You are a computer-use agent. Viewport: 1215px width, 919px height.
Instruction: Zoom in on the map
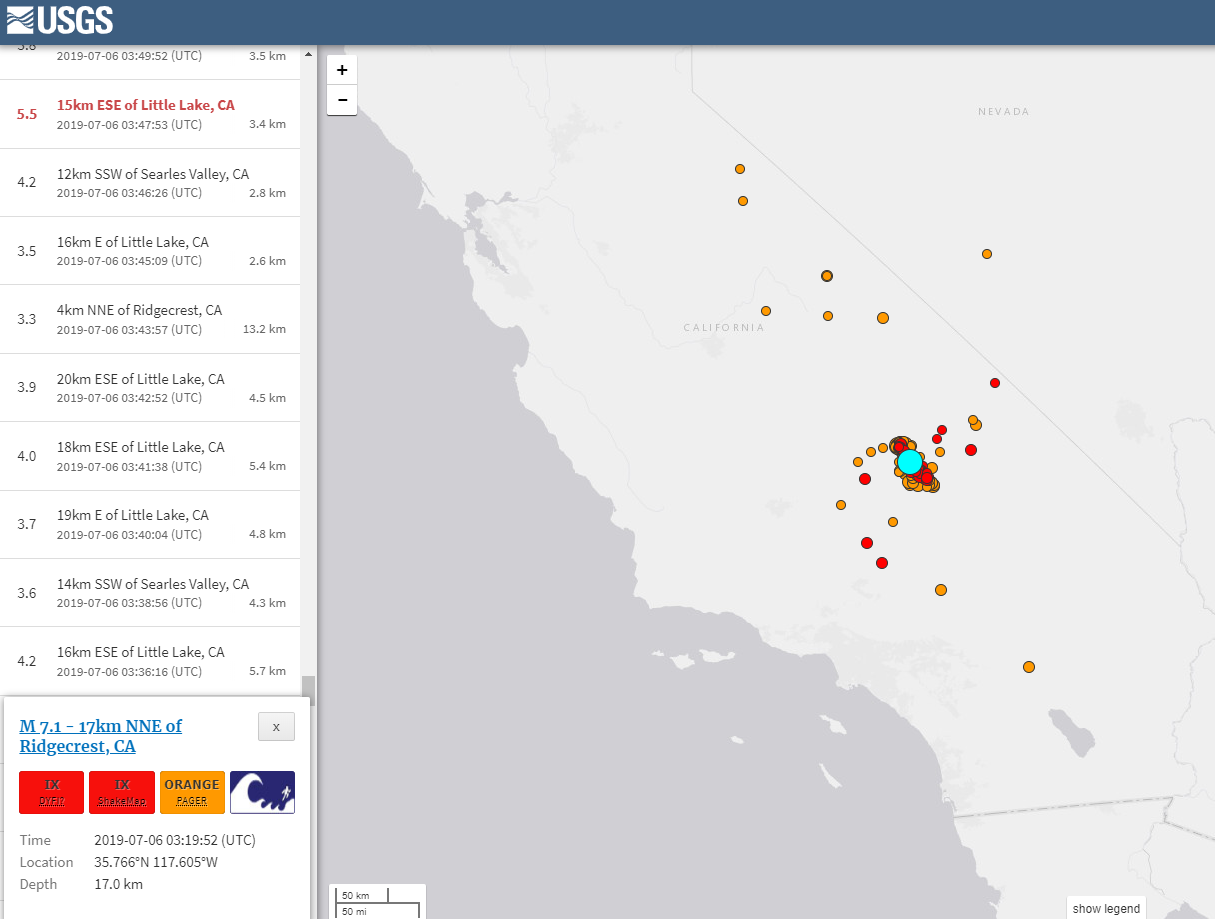coord(342,70)
